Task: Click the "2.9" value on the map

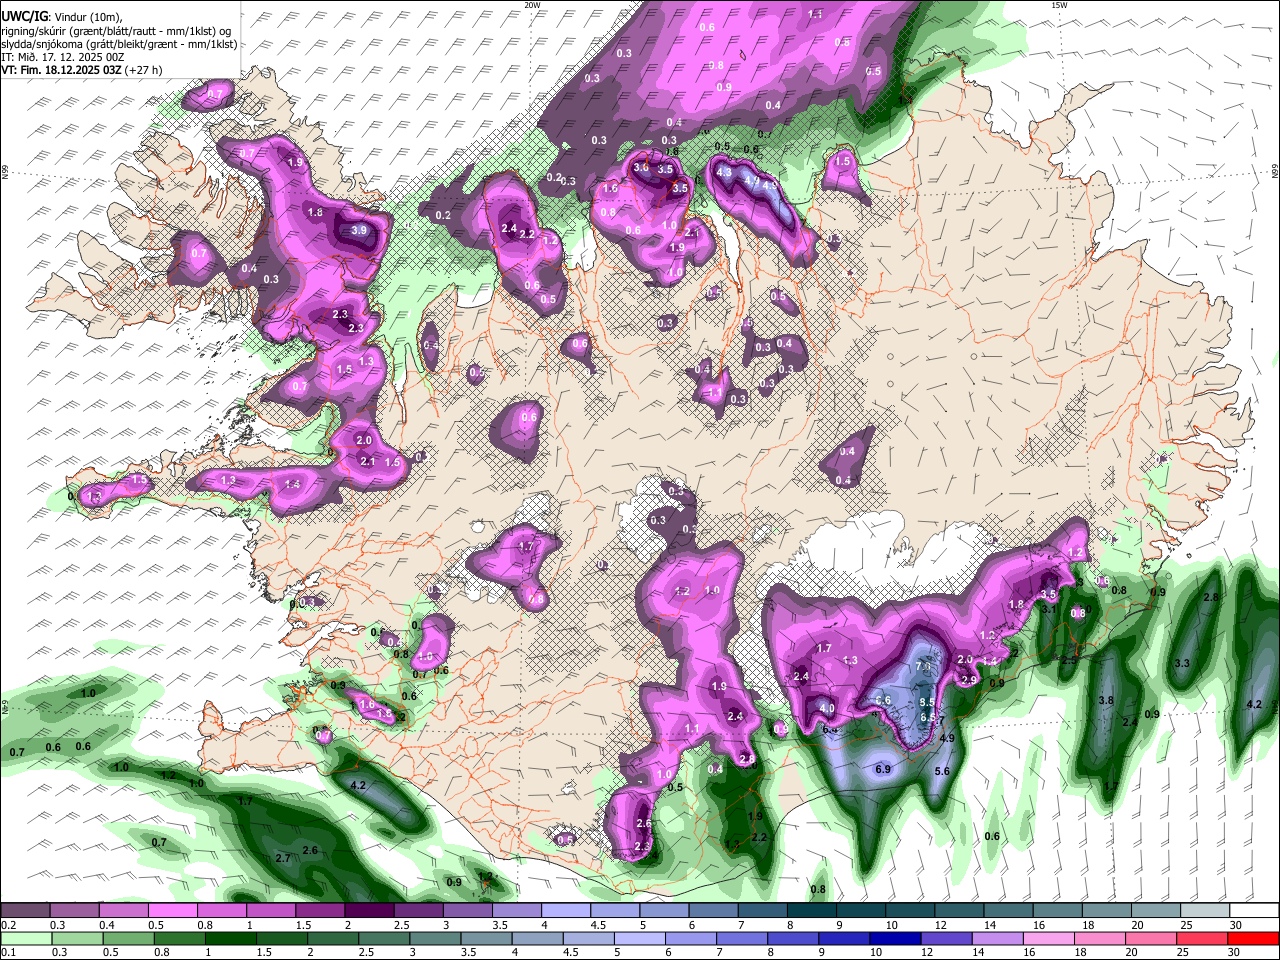Action: pyautogui.click(x=969, y=680)
